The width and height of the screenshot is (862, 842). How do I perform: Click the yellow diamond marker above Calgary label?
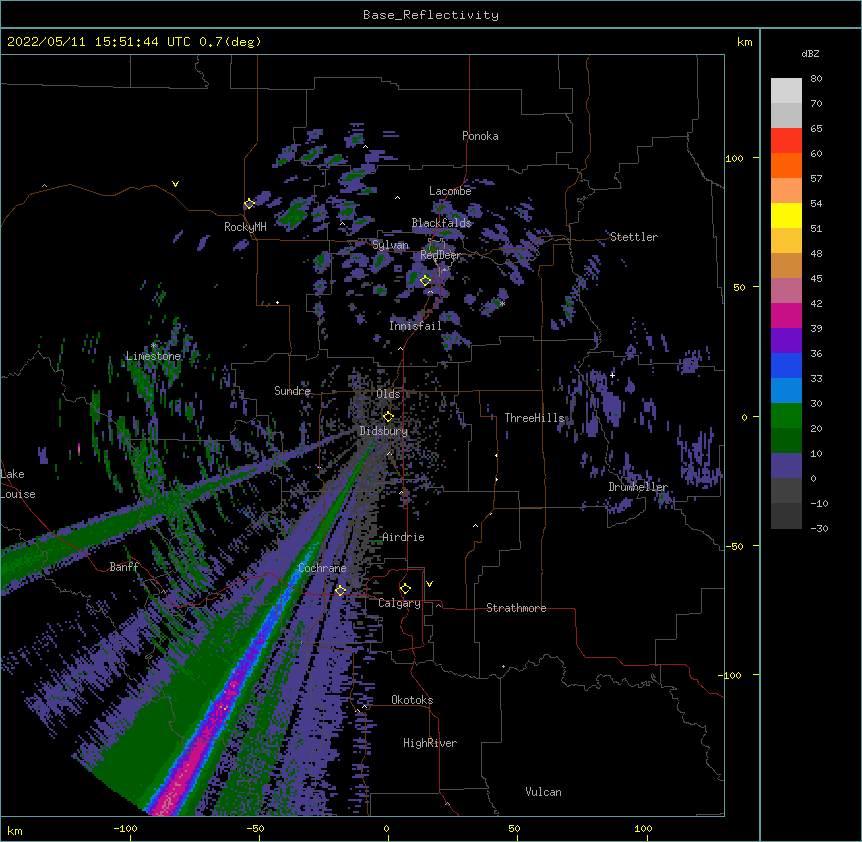405,589
